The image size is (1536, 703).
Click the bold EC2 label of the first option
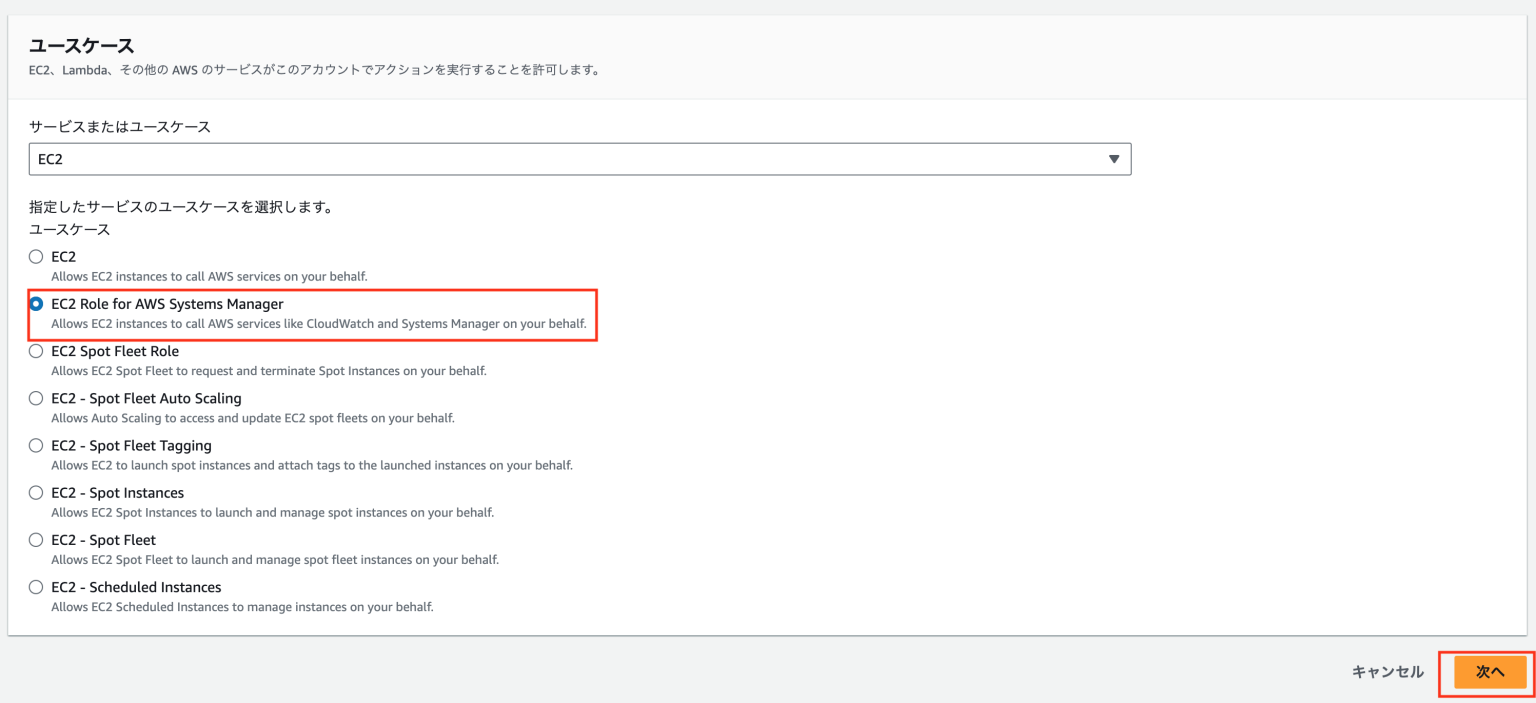[x=62, y=256]
